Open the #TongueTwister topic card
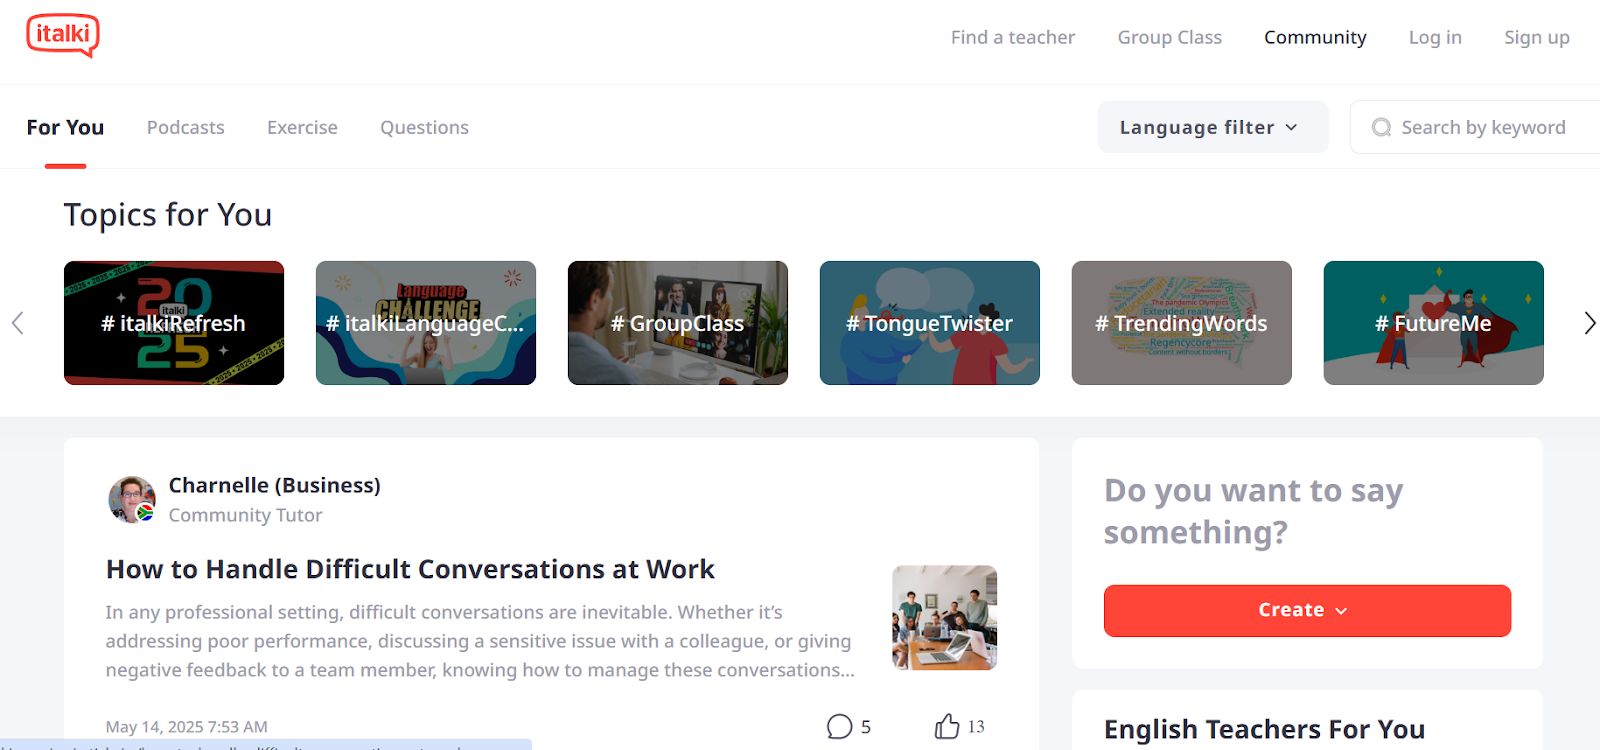Image resolution: width=1600 pixels, height=750 pixels. coord(930,323)
